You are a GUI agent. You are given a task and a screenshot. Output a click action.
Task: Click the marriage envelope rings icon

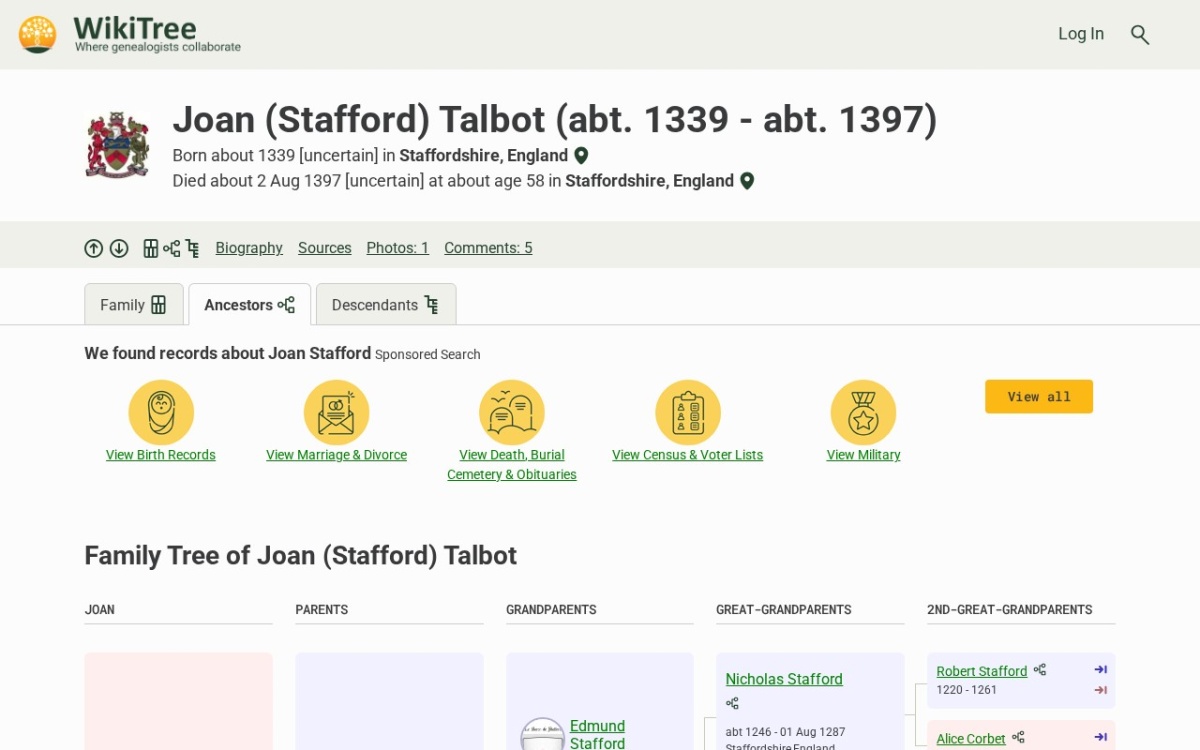[x=337, y=412]
